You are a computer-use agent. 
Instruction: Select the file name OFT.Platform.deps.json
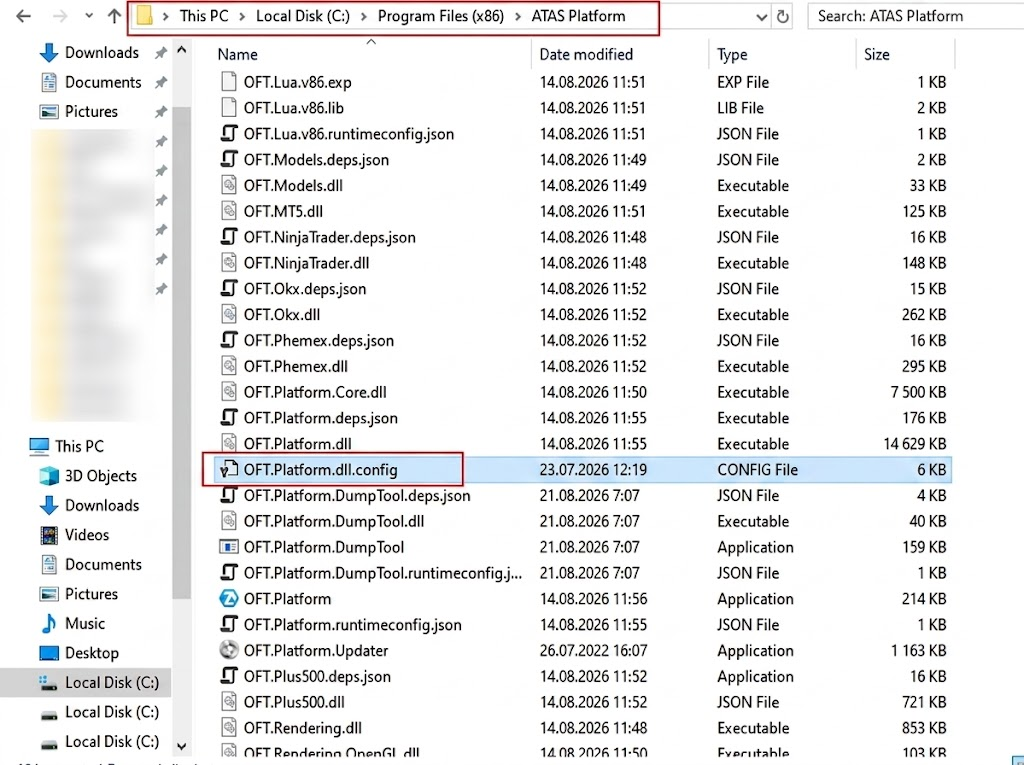pos(321,418)
